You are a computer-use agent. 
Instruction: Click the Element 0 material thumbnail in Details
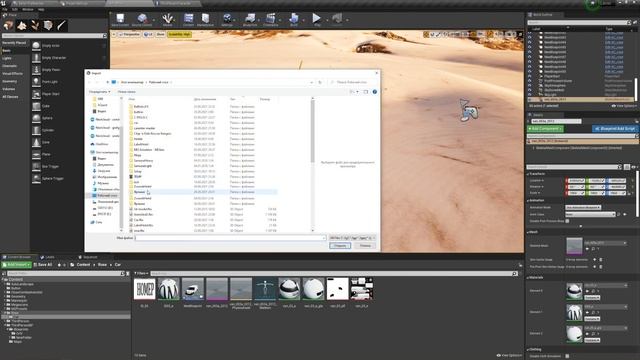(x=574, y=291)
